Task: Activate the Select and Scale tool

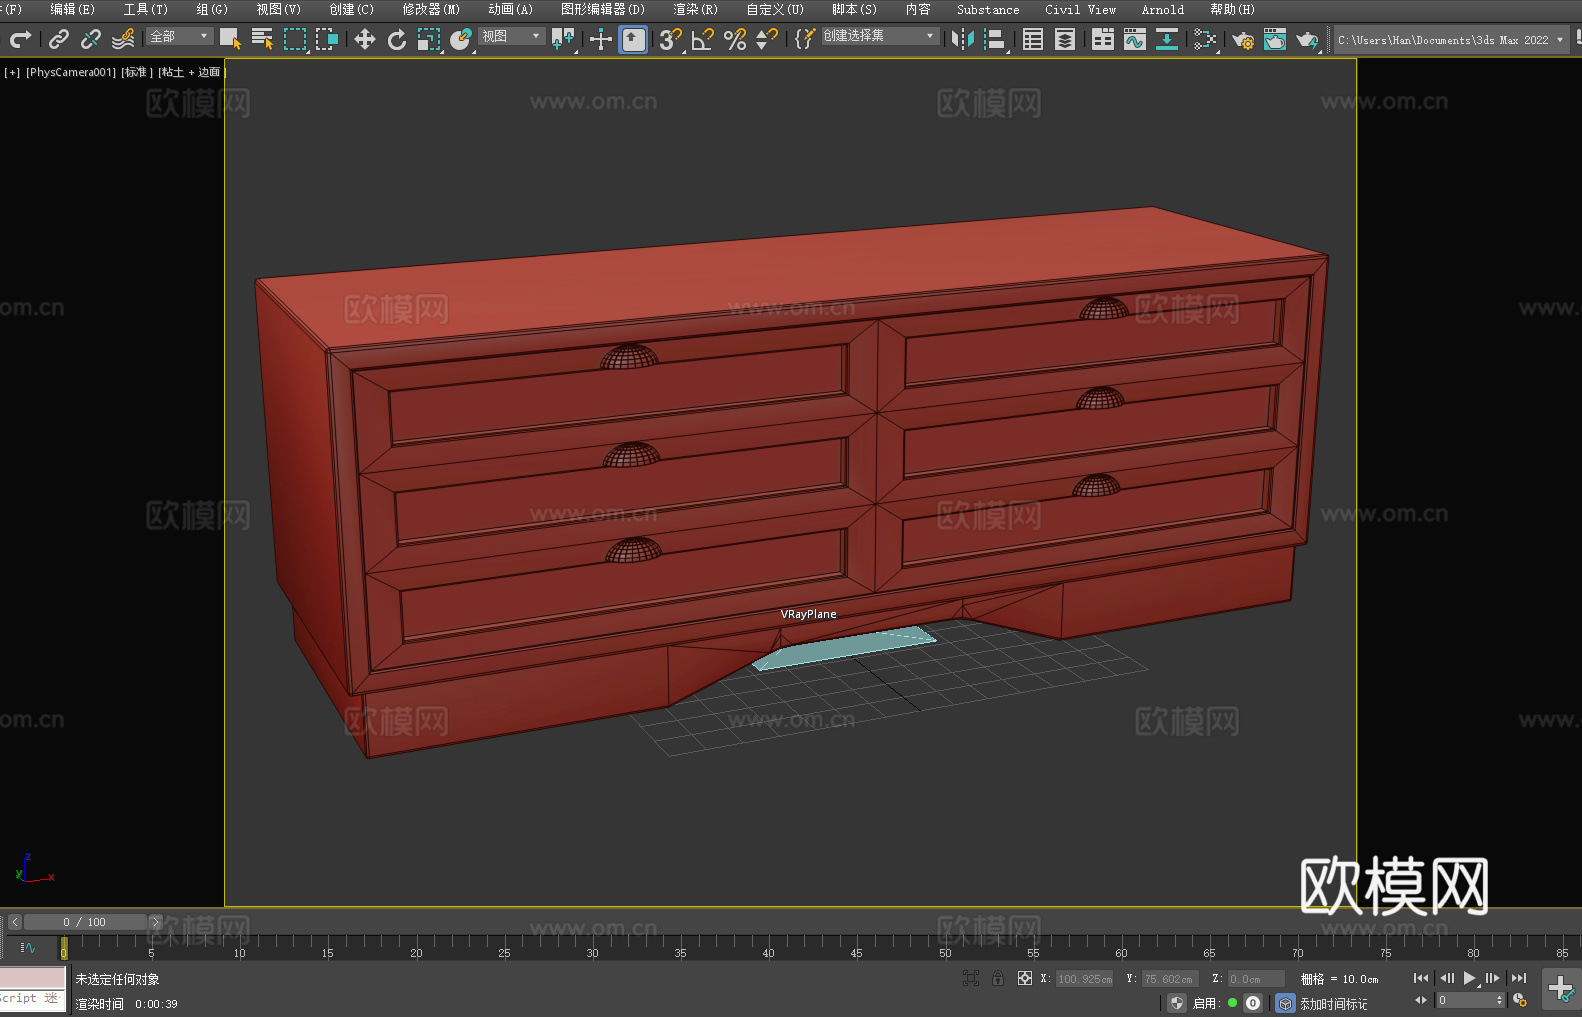Action: (429, 39)
